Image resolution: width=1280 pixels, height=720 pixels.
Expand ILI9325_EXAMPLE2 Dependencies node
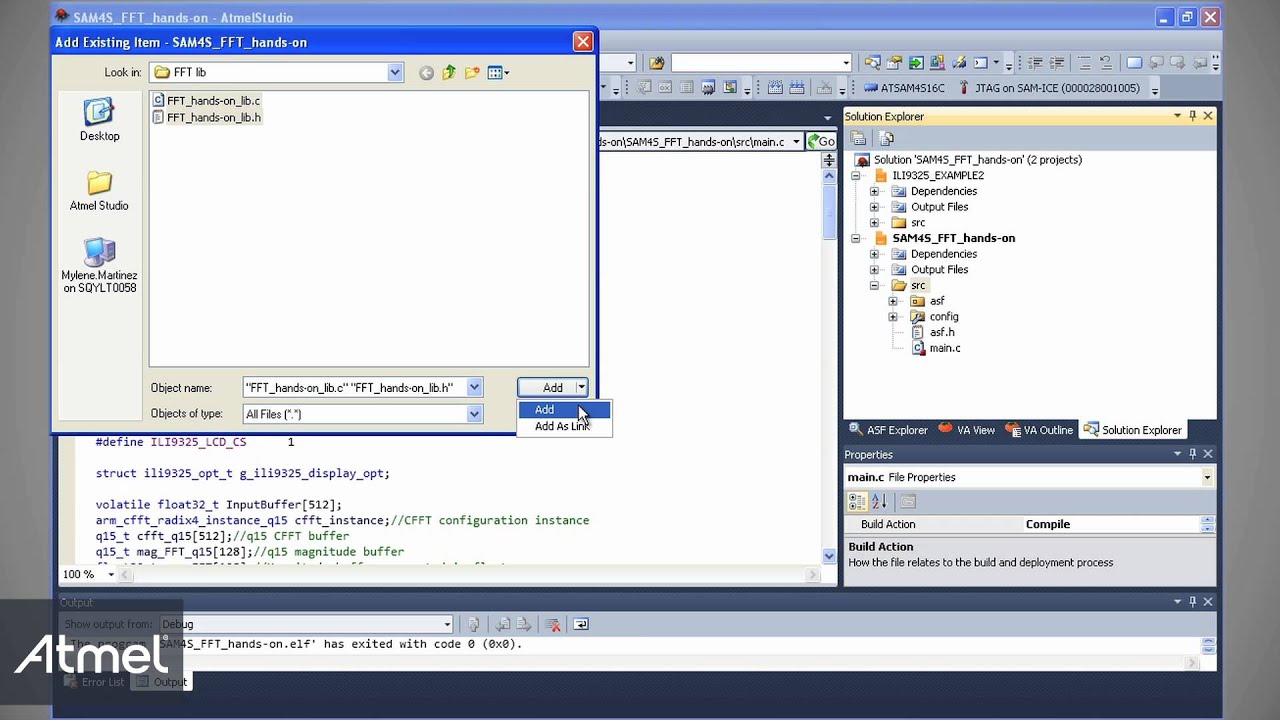(874, 191)
